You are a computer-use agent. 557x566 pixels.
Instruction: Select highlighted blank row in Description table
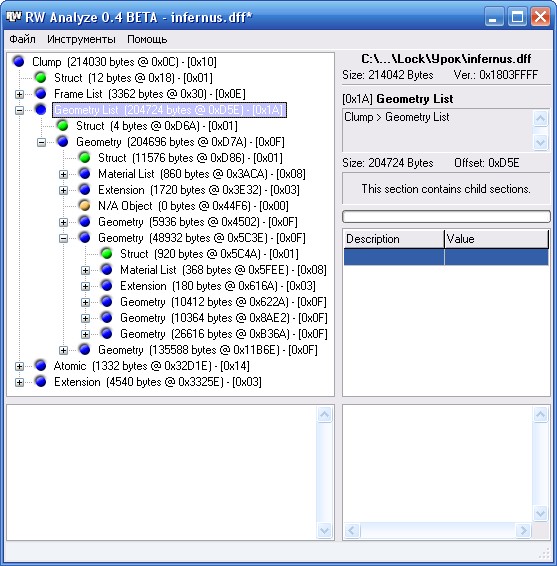point(446,257)
